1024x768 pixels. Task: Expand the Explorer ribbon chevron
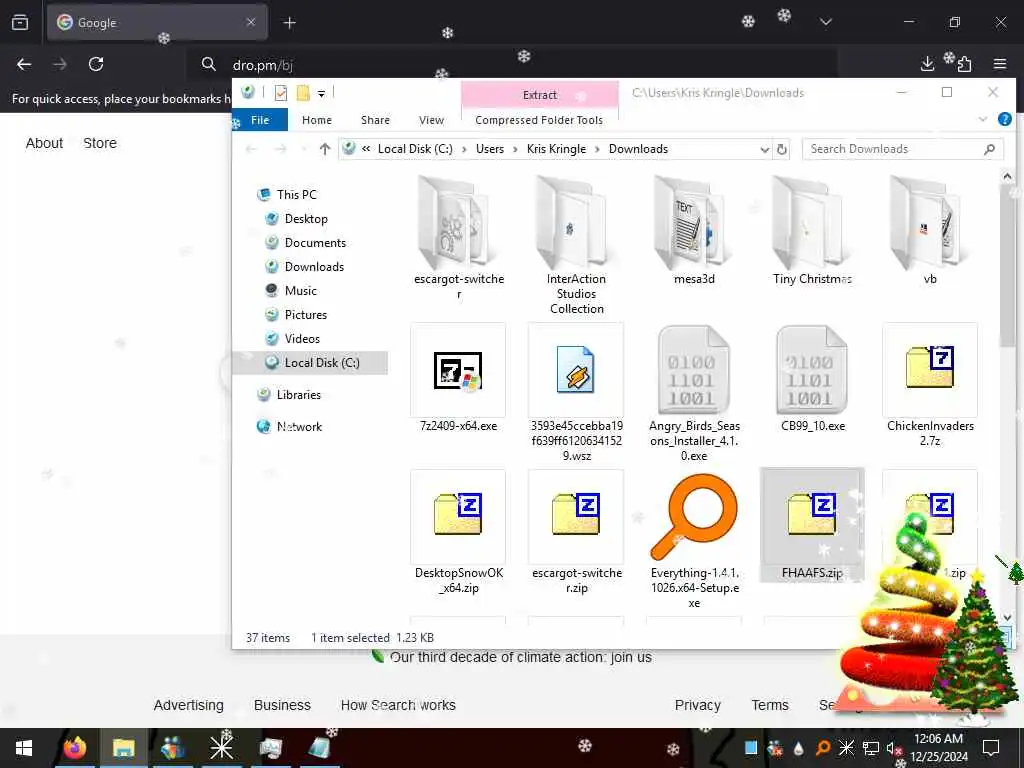(982, 119)
